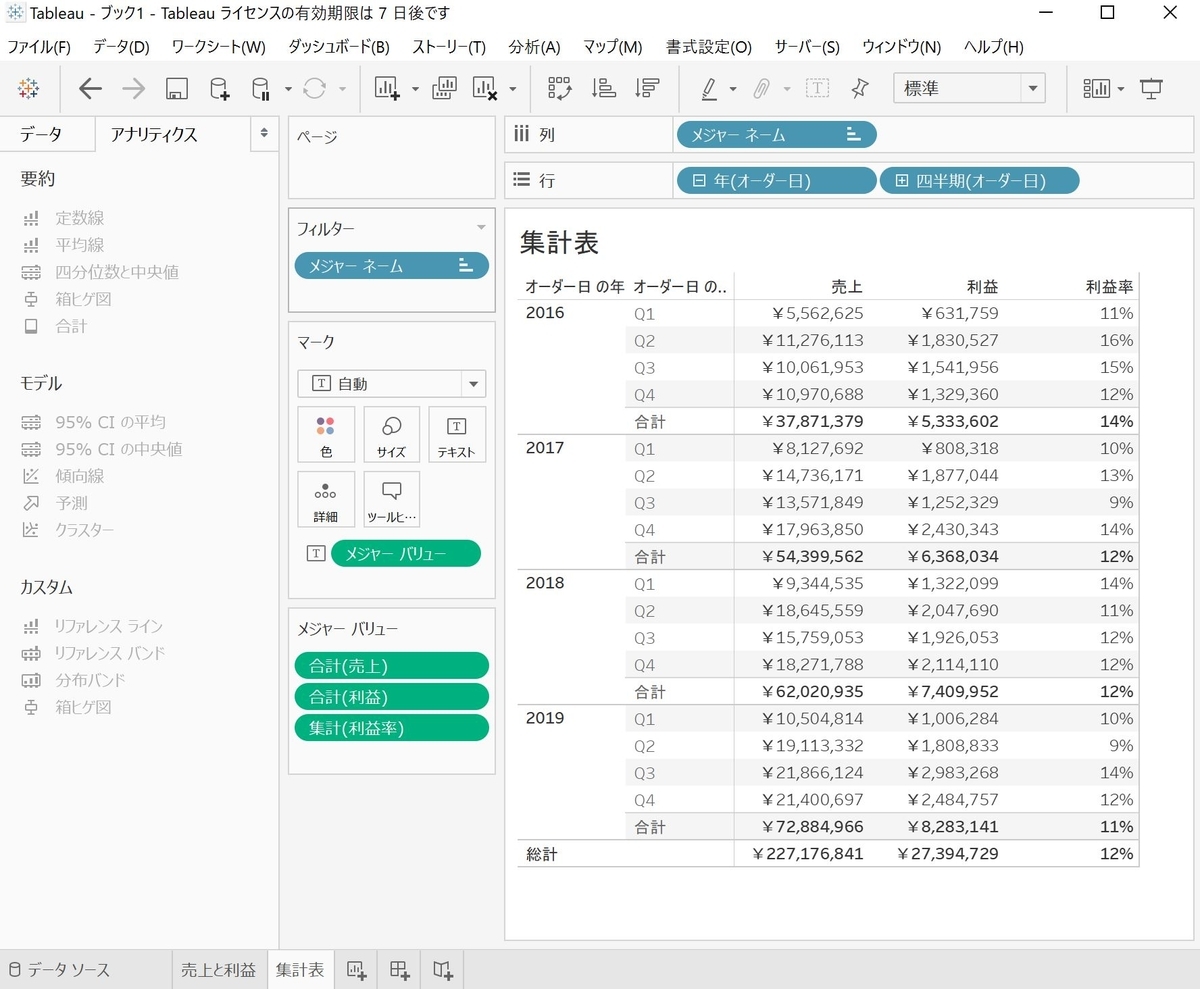
Task: Pause auto updates with the cylinder pause icon
Action: coord(260,88)
